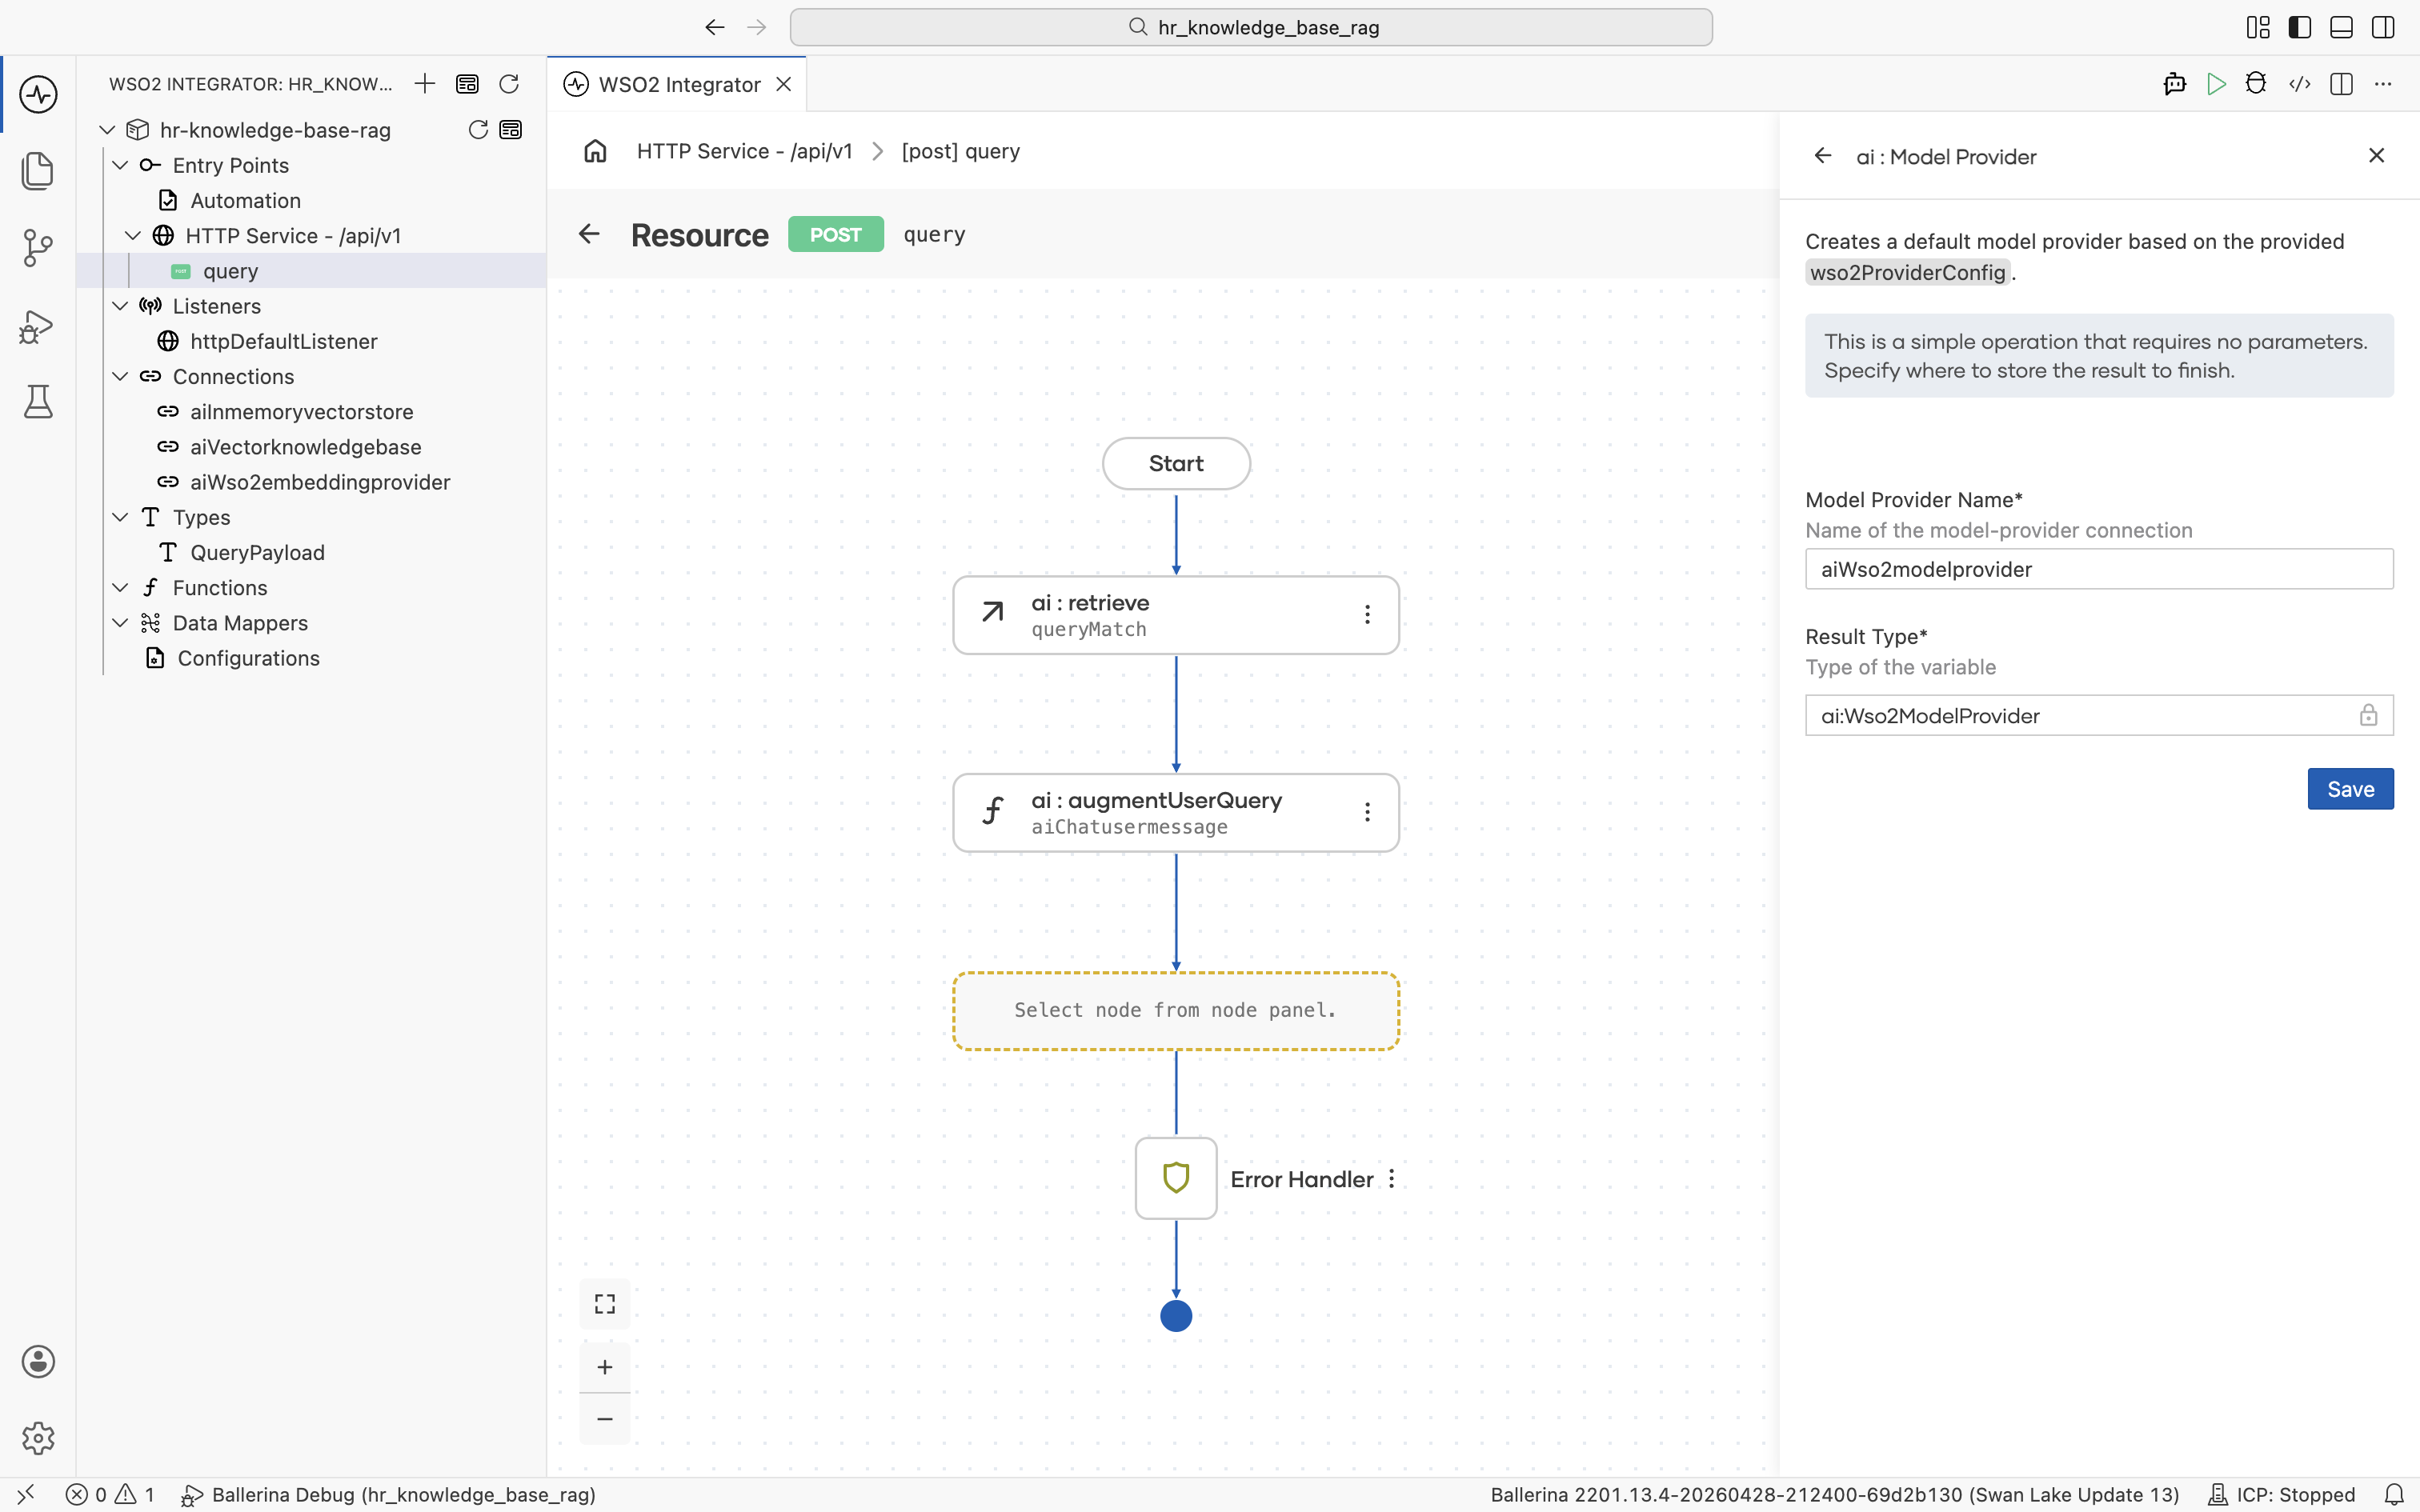
Task: Click the lock icon in the Result Type field
Action: [x=2368, y=715]
